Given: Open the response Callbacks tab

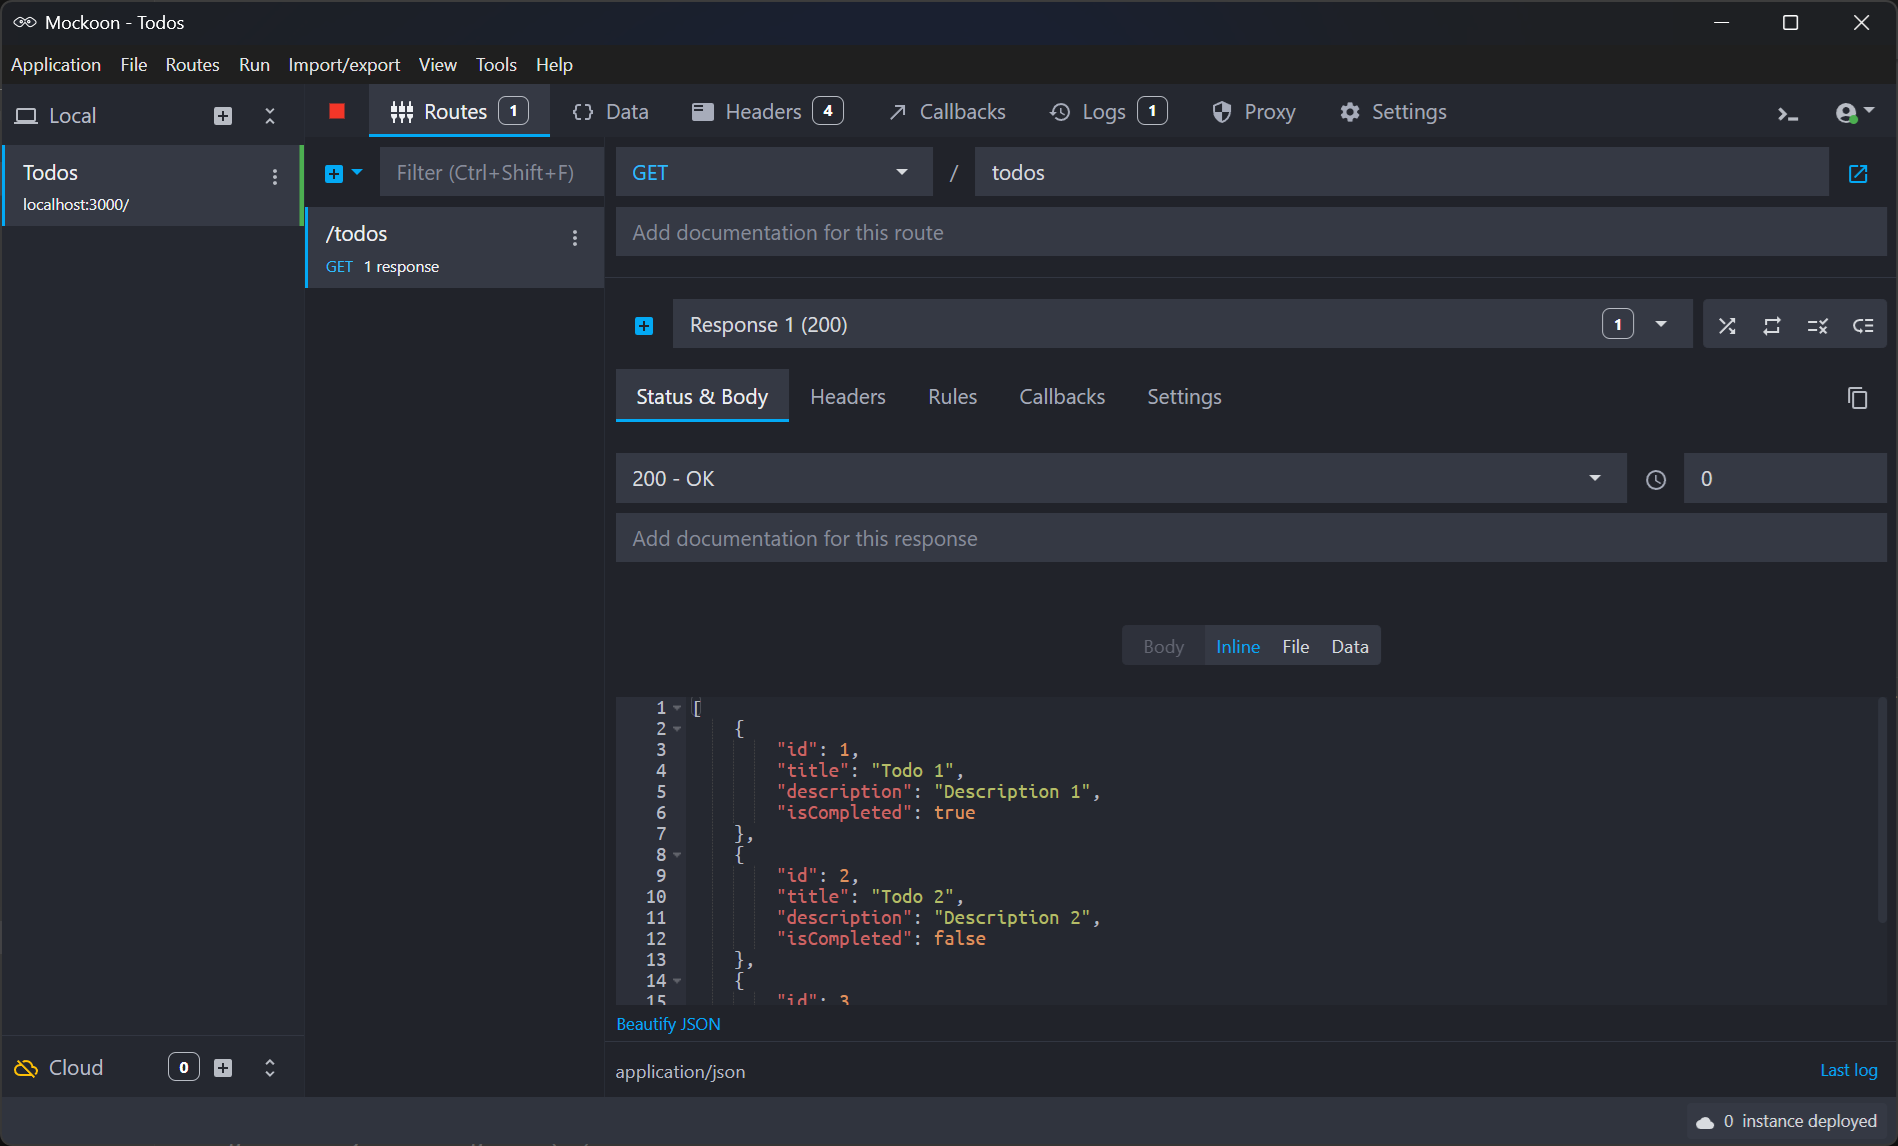Looking at the screenshot, I should [1062, 397].
